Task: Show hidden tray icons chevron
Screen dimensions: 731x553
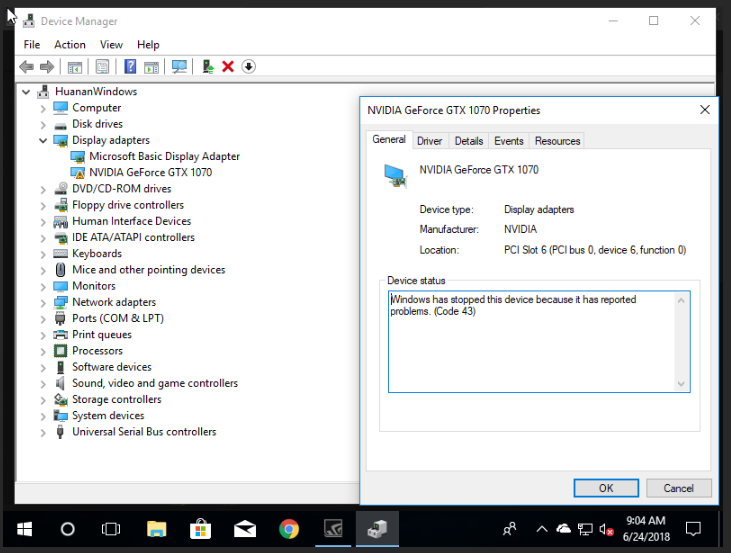Action: (542, 529)
